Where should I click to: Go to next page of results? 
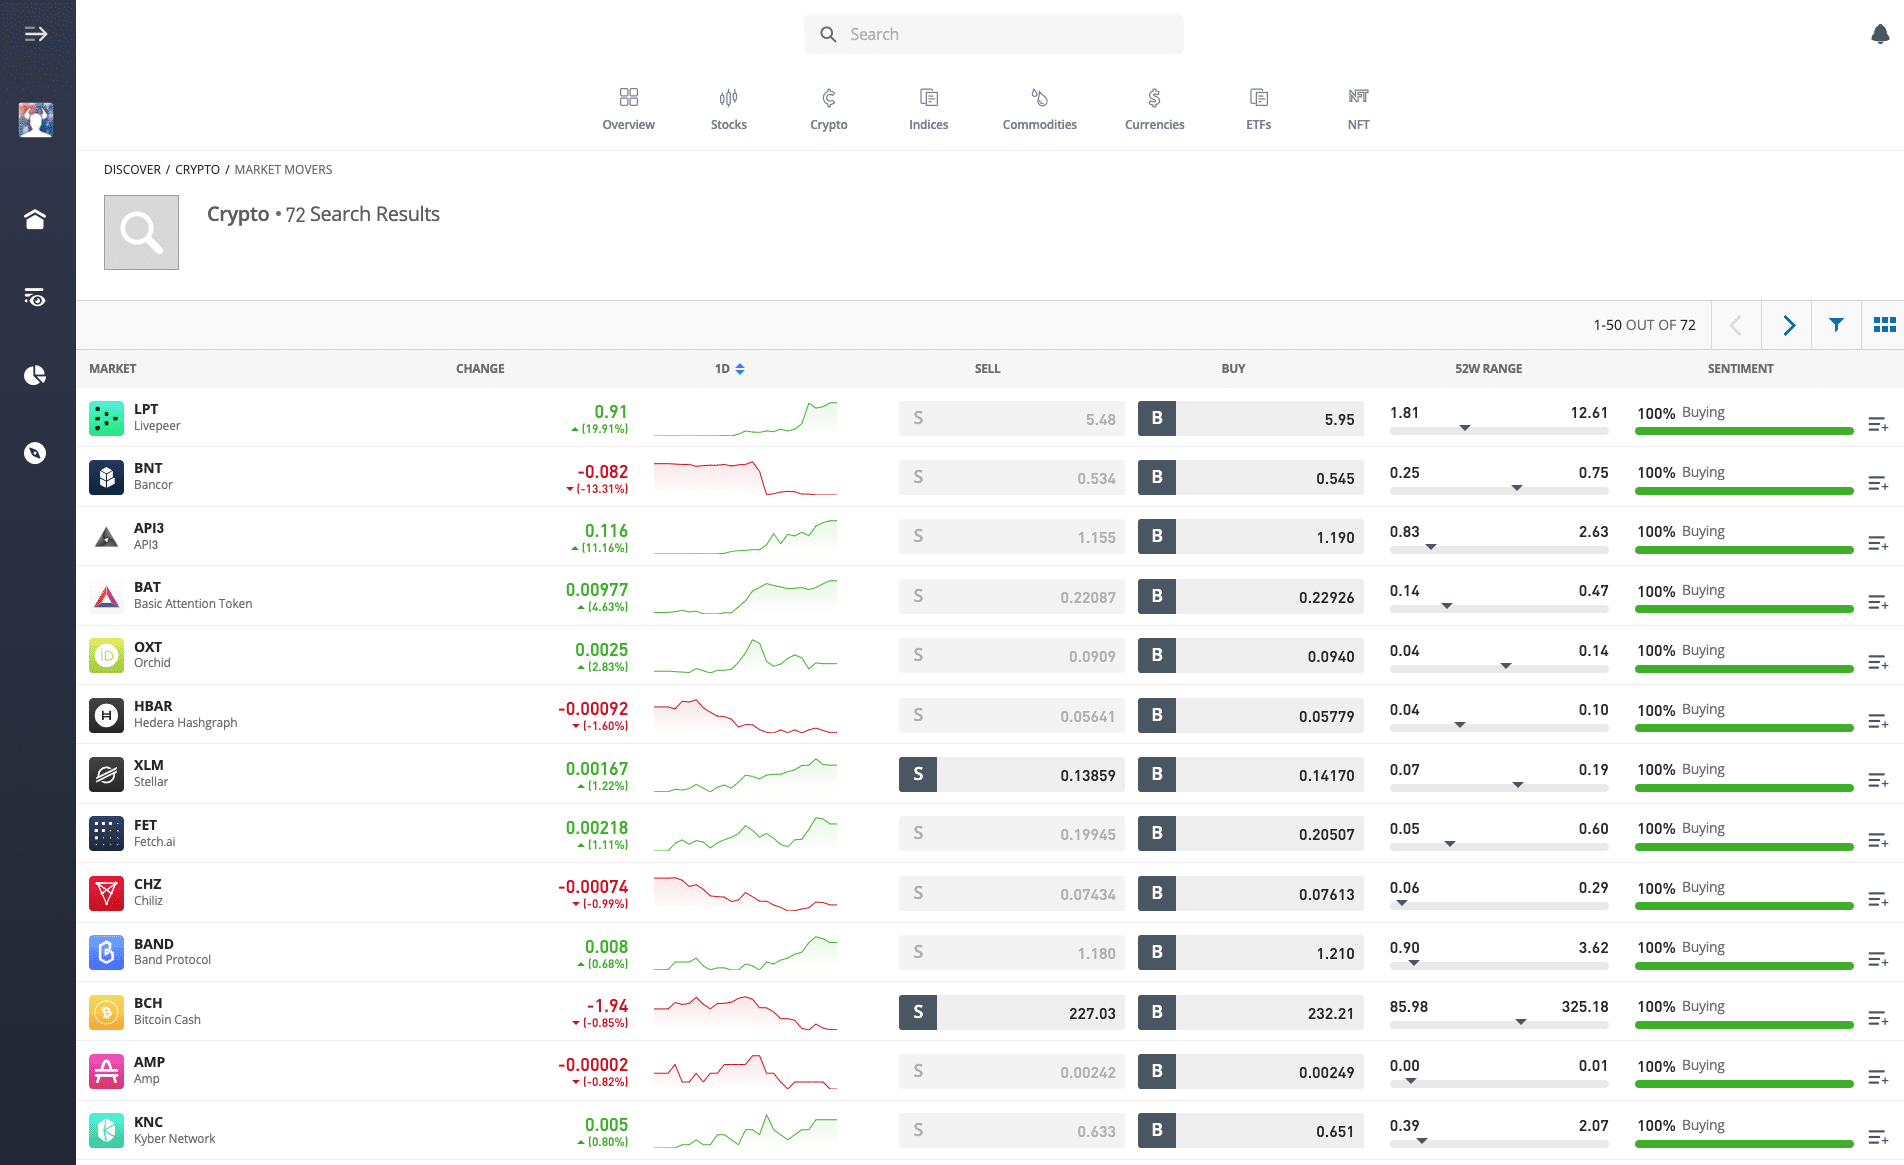(1787, 325)
